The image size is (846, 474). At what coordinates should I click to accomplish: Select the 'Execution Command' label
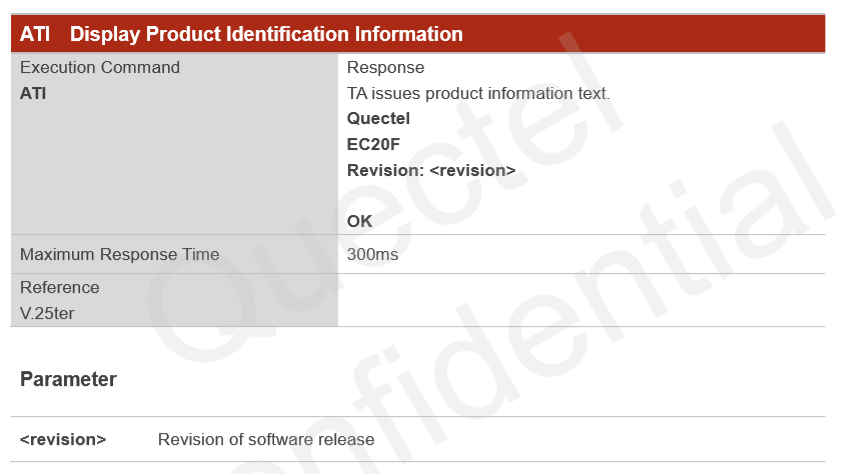[x=100, y=68]
